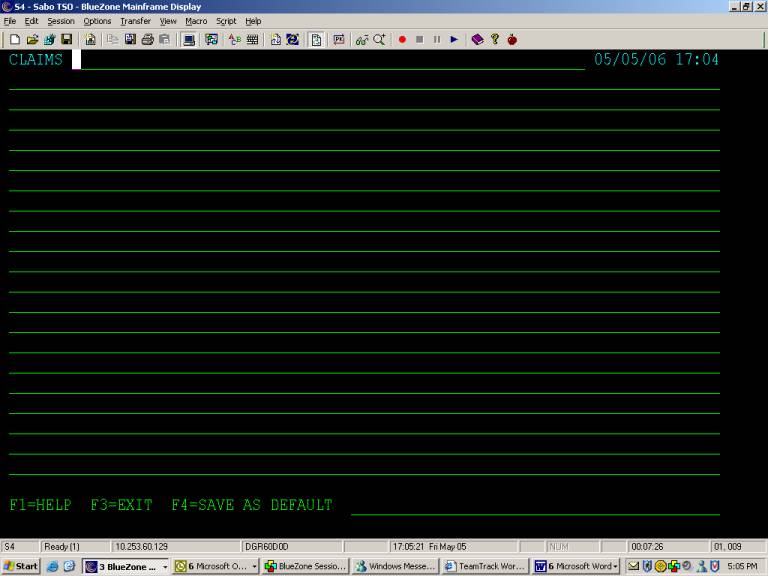Viewport: 768px width, 576px height.
Task: Open the Edit menu
Action: [x=31, y=21]
